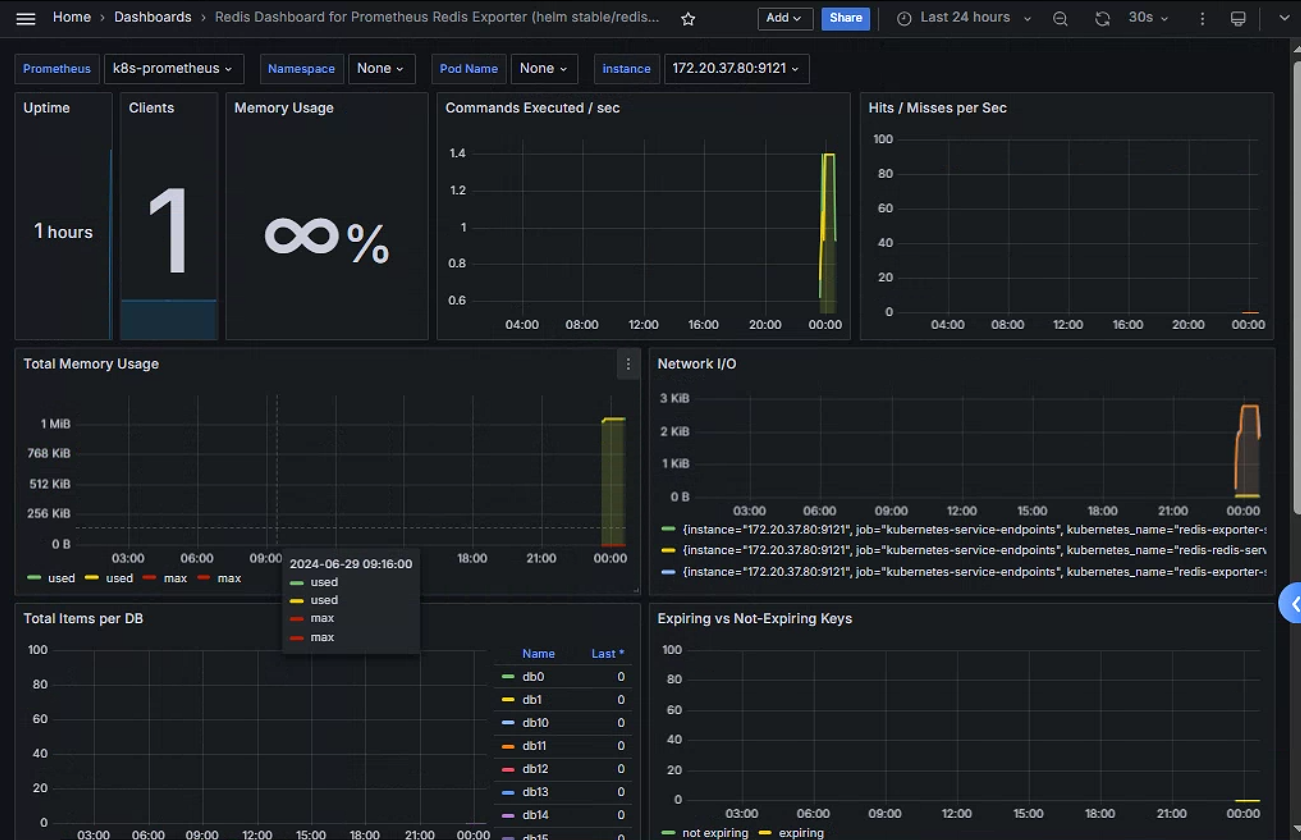Click the green color swatch beside db0

[508, 677]
